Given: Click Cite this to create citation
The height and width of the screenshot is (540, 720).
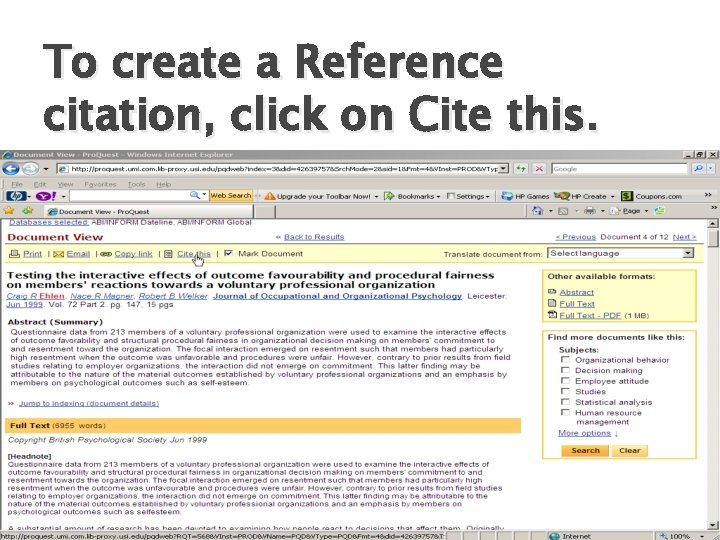Looking at the screenshot, I should tap(194, 254).
